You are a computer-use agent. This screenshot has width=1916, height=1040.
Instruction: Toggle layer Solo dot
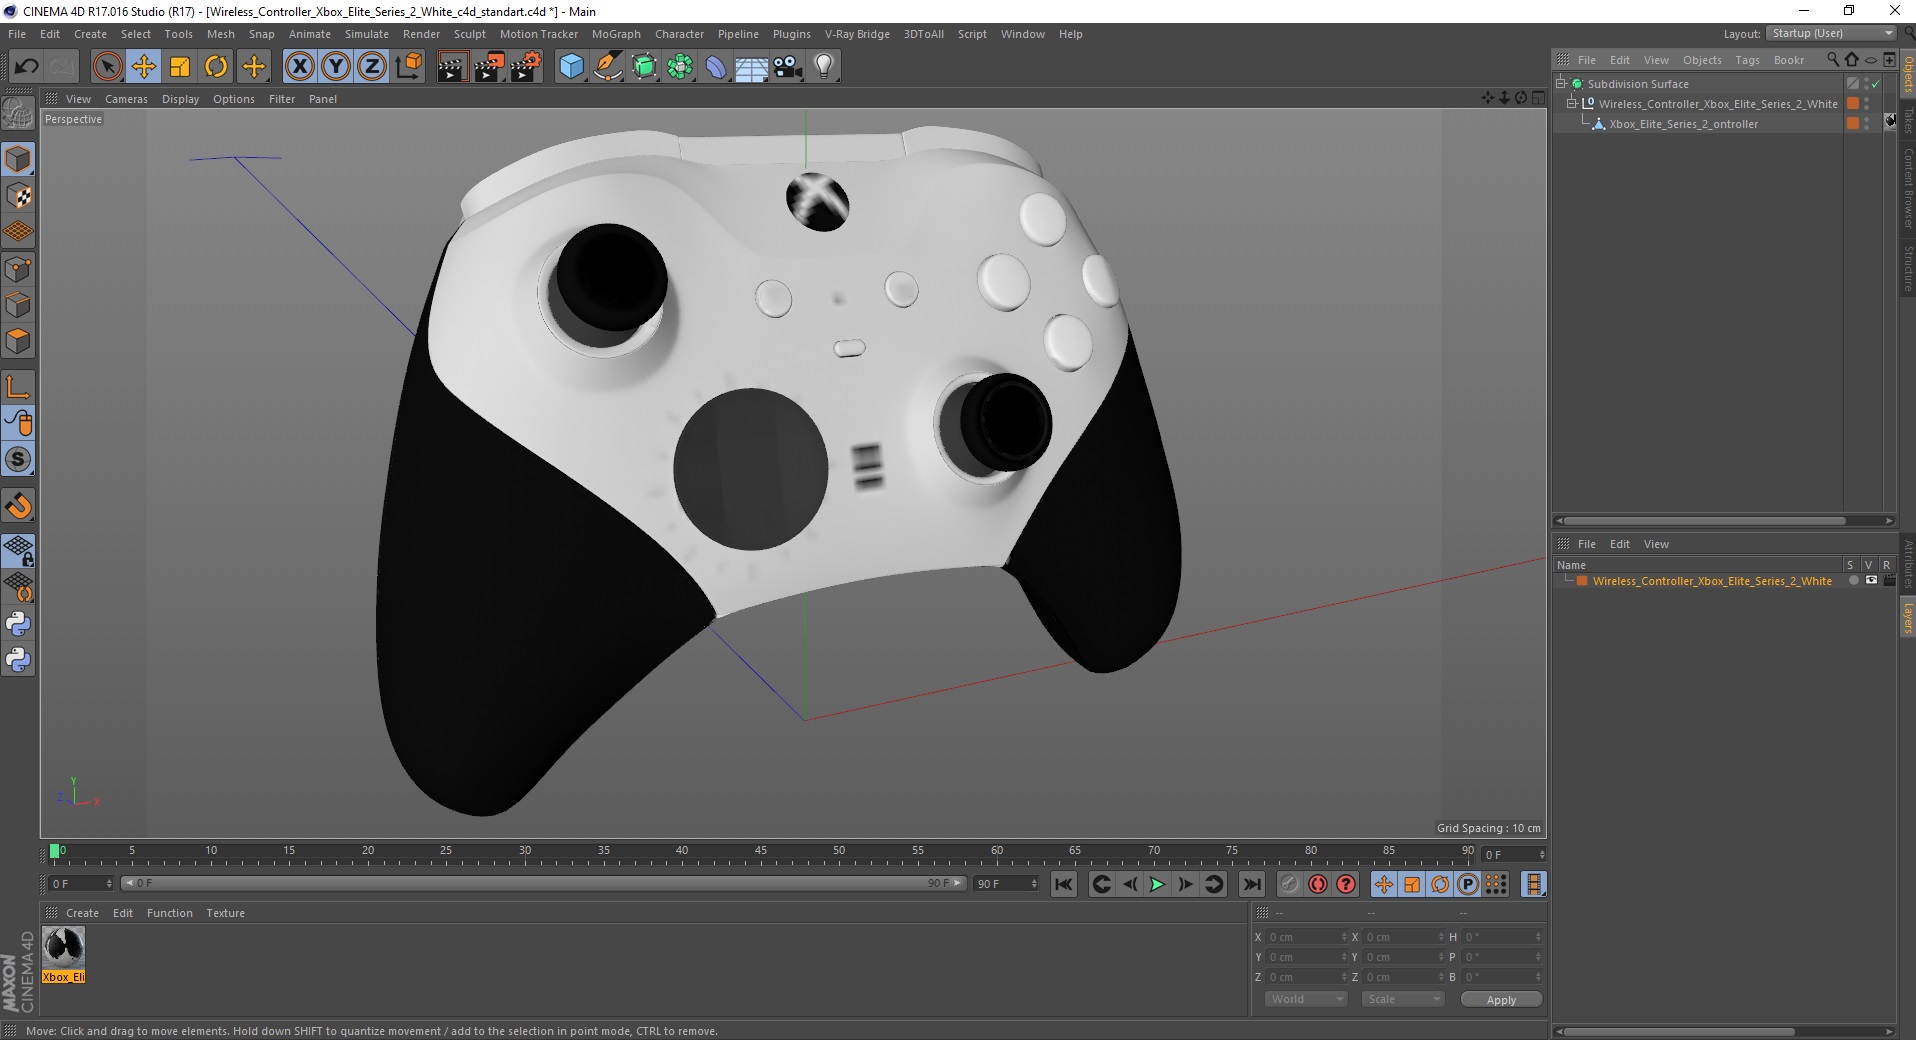pyautogui.click(x=1853, y=581)
